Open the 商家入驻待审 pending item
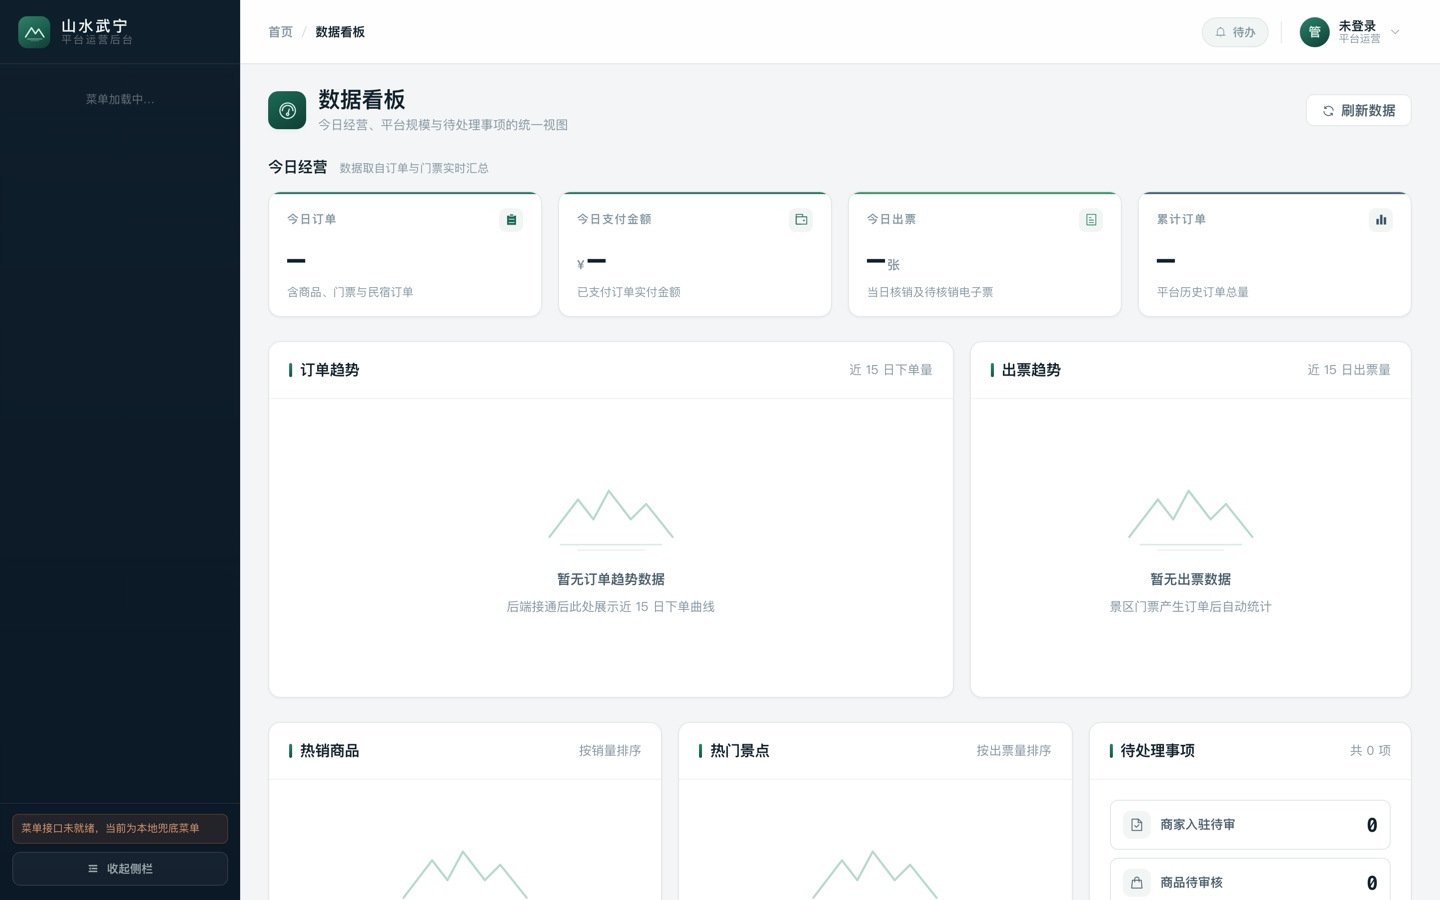The height and width of the screenshot is (900, 1440). (x=1250, y=825)
